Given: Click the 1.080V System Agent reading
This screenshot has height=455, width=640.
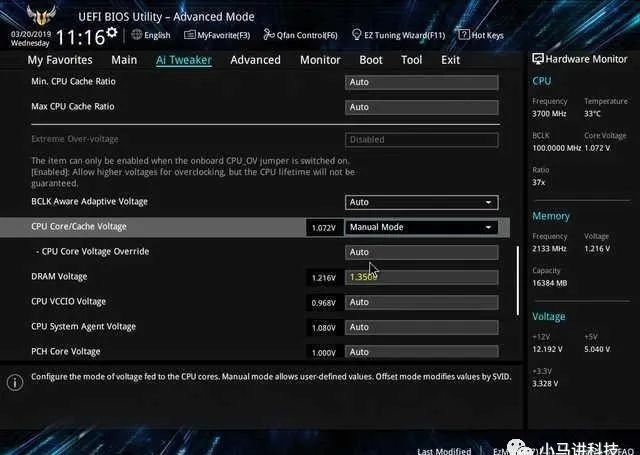Looking at the screenshot, I should pyautogui.click(x=324, y=328).
